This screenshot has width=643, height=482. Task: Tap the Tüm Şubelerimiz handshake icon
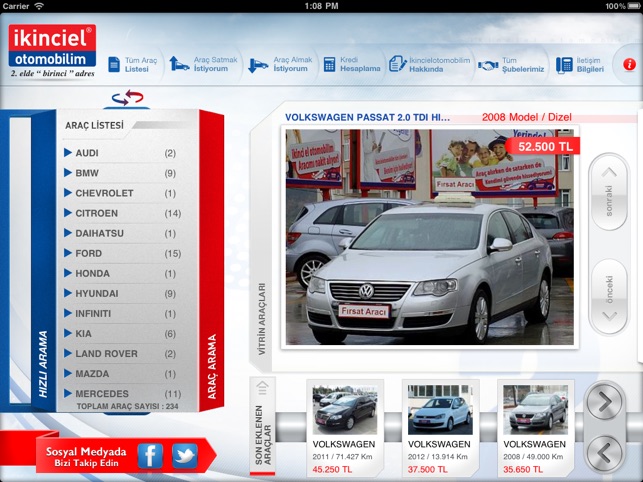point(488,65)
